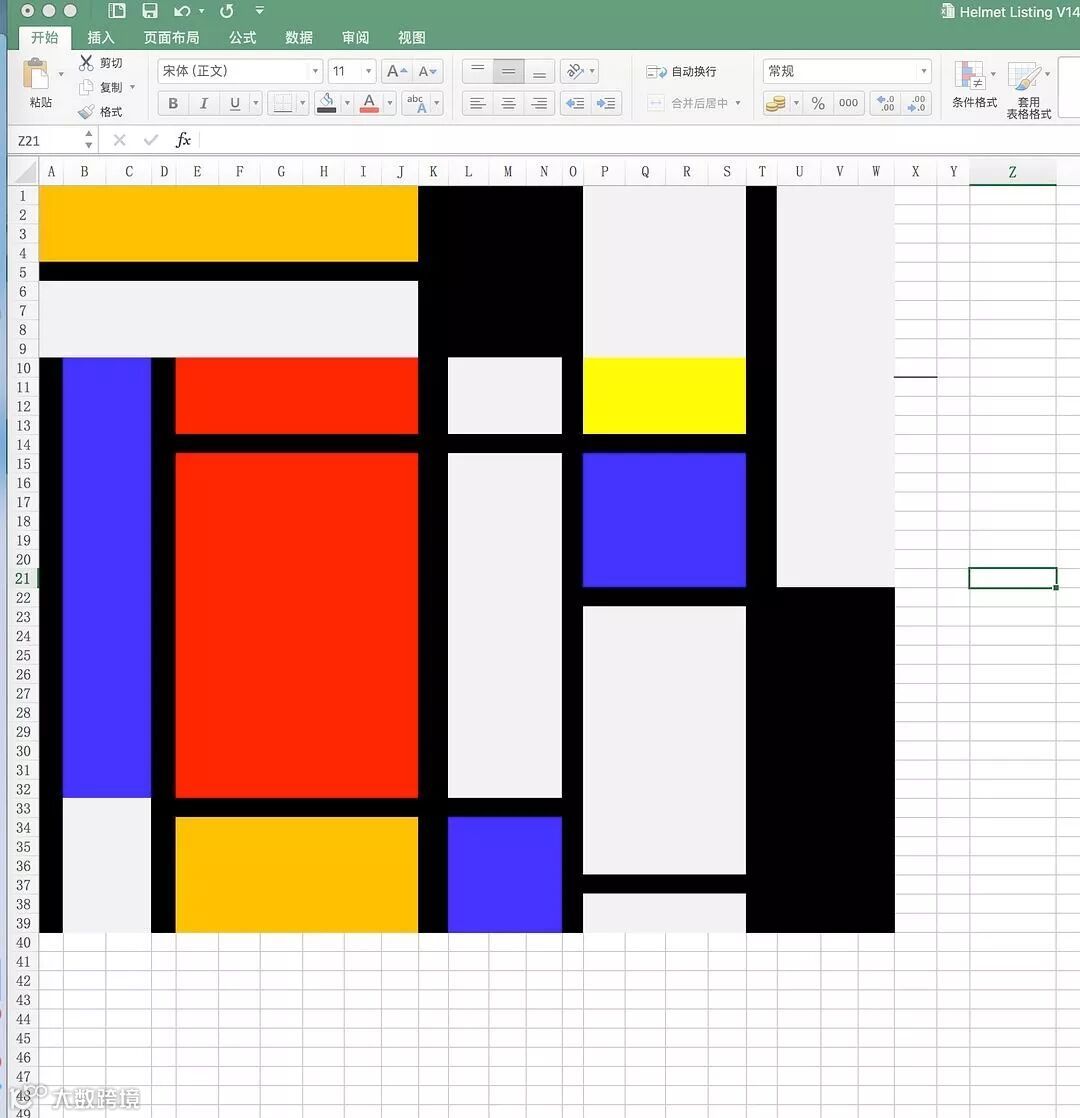Click the insert function fx icon
Viewport: 1080px width, 1118px height.
[x=183, y=140]
